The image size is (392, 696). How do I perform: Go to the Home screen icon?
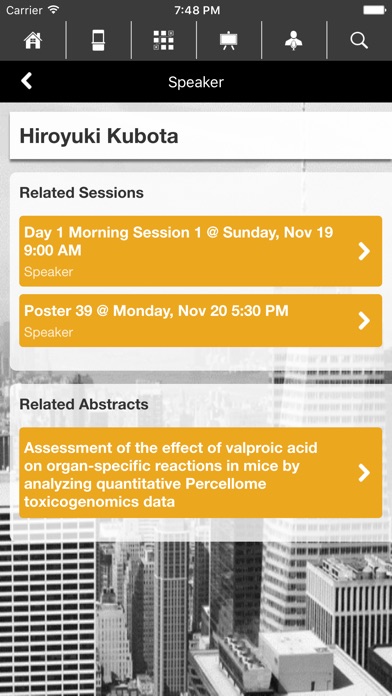33,40
